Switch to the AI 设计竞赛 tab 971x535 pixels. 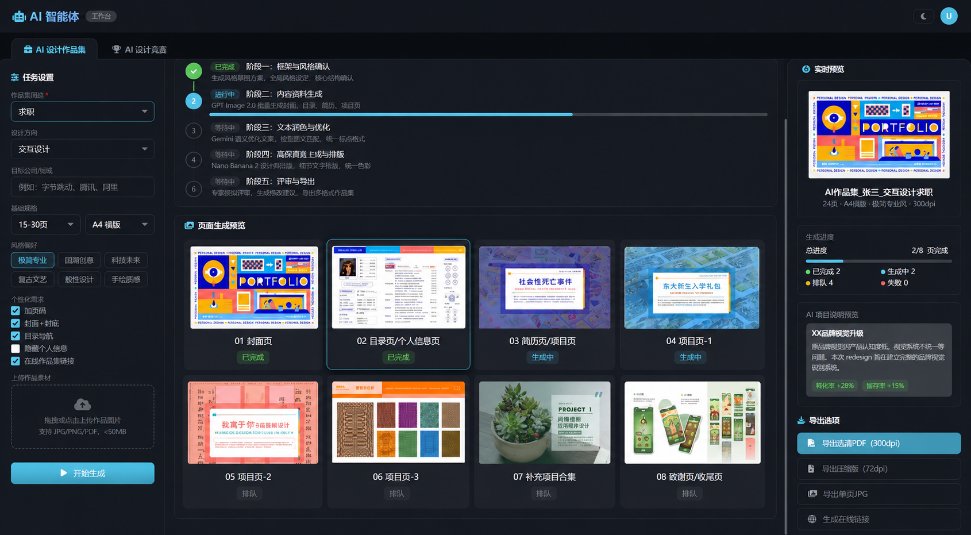tap(139, 50)
